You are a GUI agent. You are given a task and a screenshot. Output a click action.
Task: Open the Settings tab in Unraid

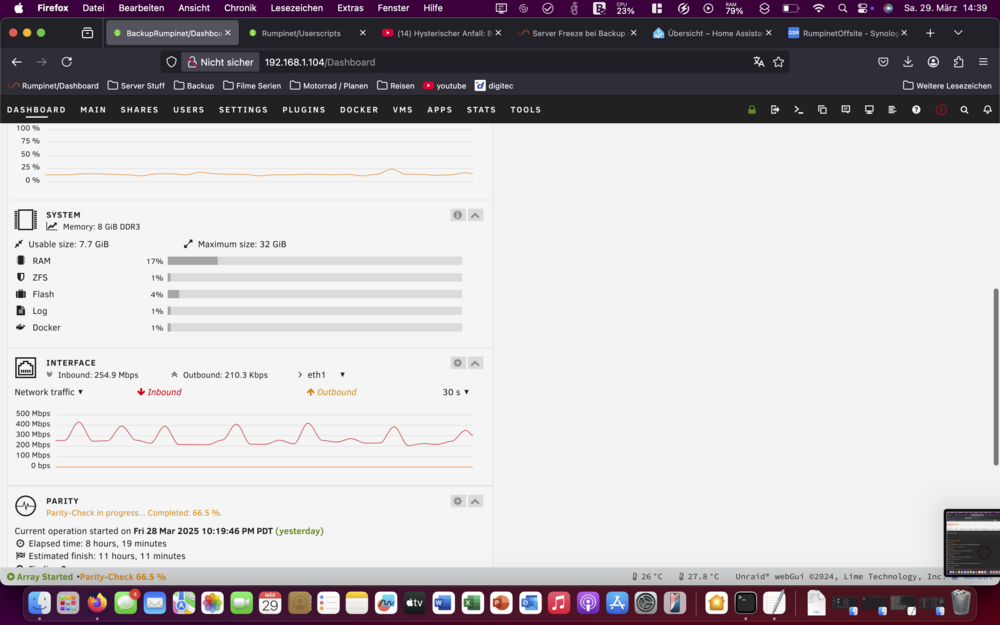point(244,110)
